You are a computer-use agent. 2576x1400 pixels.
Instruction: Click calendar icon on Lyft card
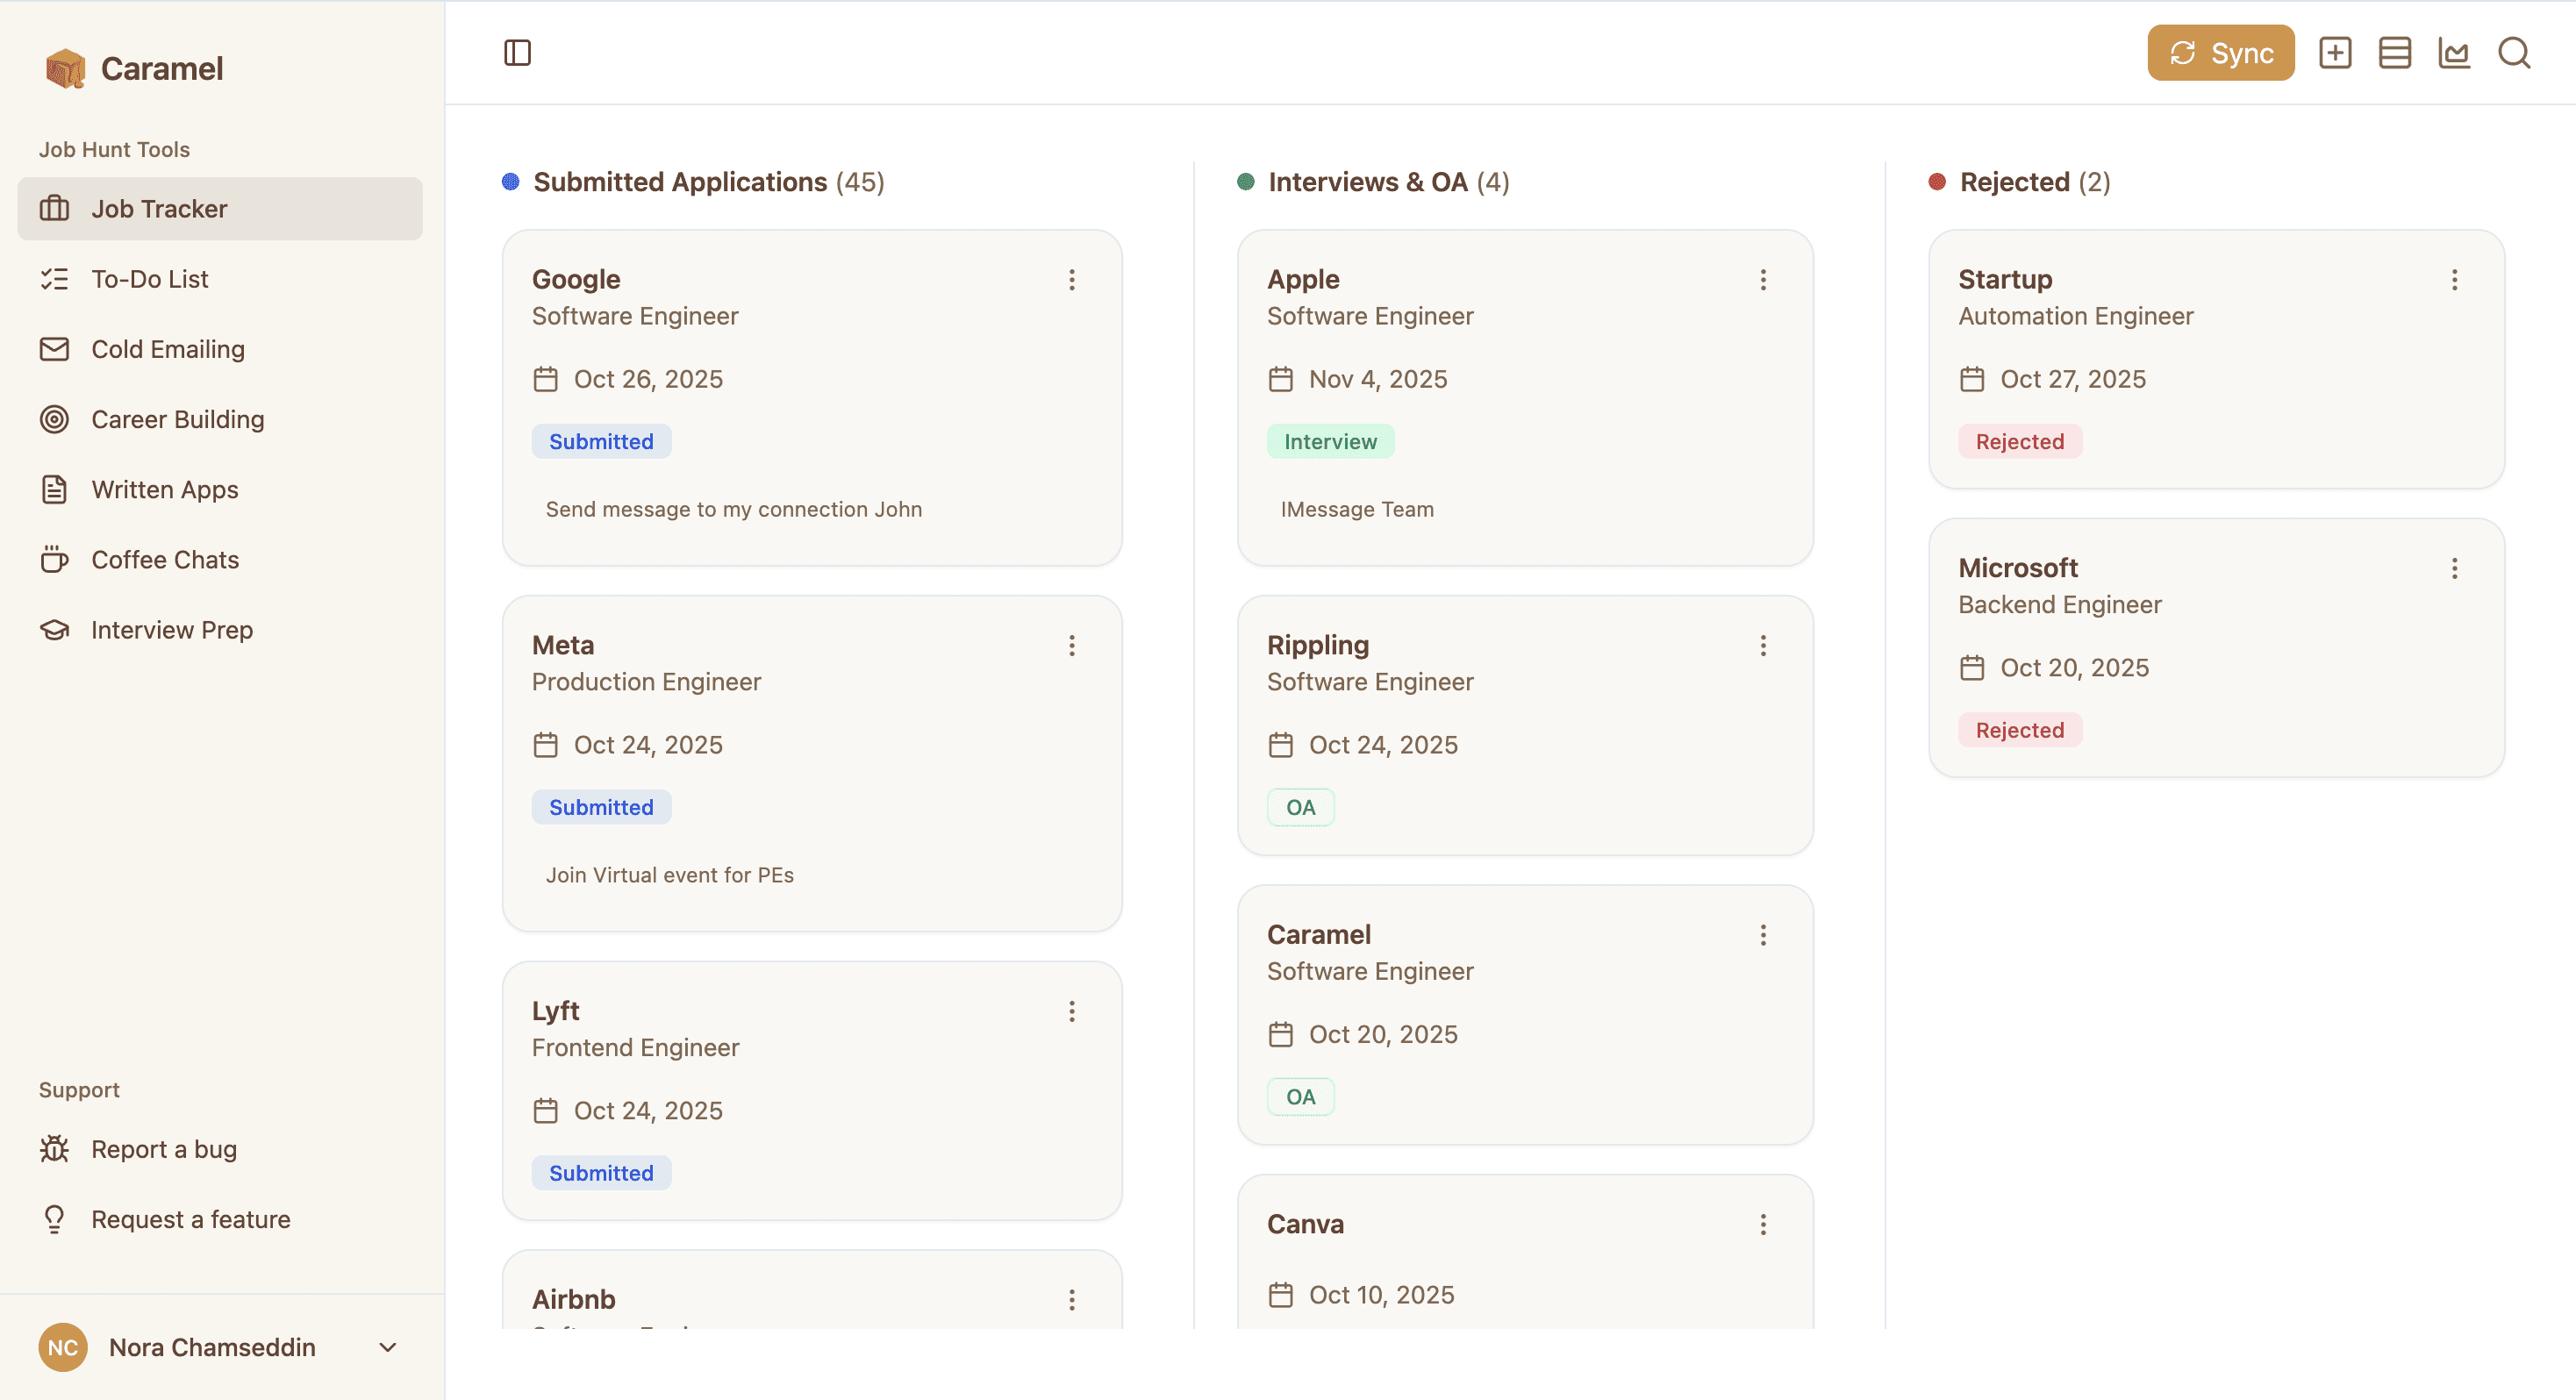pyautogui.click(x=545, y=1111)
